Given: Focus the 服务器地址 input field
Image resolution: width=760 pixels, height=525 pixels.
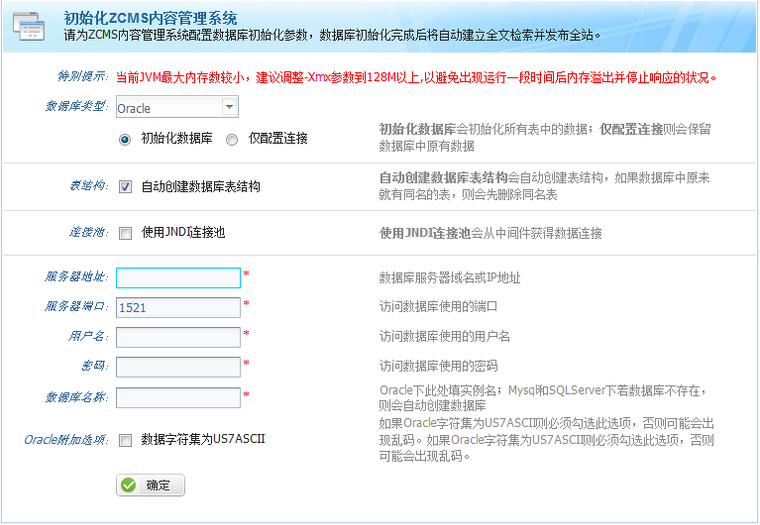Looking at the screenshot, I should click(178, 278).
